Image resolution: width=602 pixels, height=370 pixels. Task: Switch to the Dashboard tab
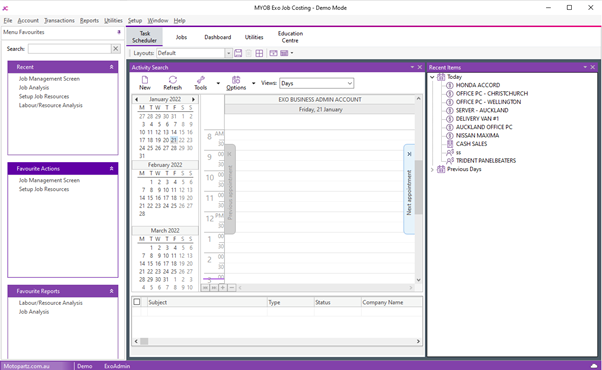[x=218, y=37]
